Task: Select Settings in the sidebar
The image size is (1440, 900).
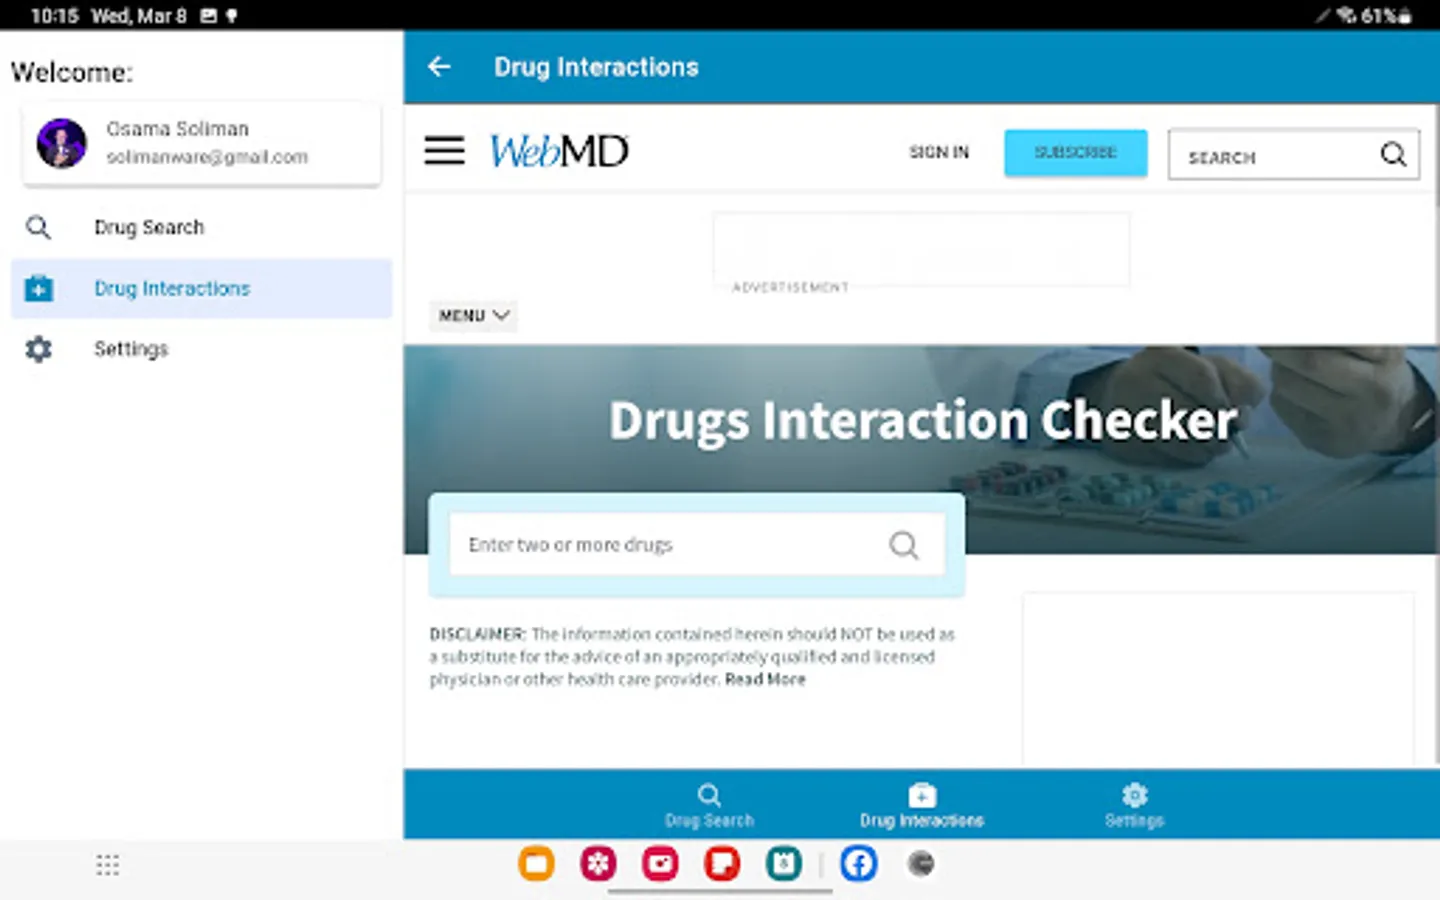Action: click(201, 349)
